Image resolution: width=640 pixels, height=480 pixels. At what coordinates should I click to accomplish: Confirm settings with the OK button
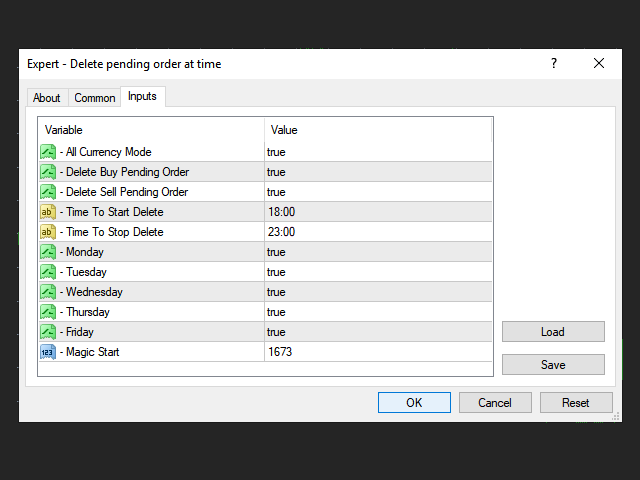tap(414, 403)
